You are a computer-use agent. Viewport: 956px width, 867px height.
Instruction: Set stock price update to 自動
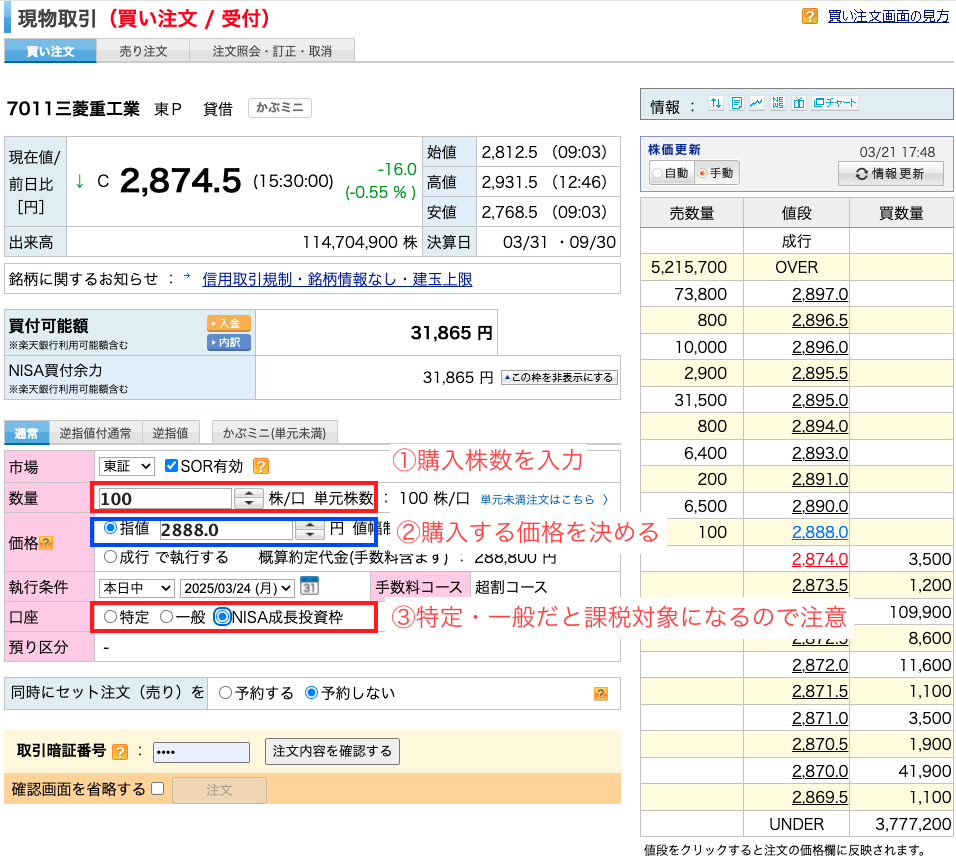point(658,173)
